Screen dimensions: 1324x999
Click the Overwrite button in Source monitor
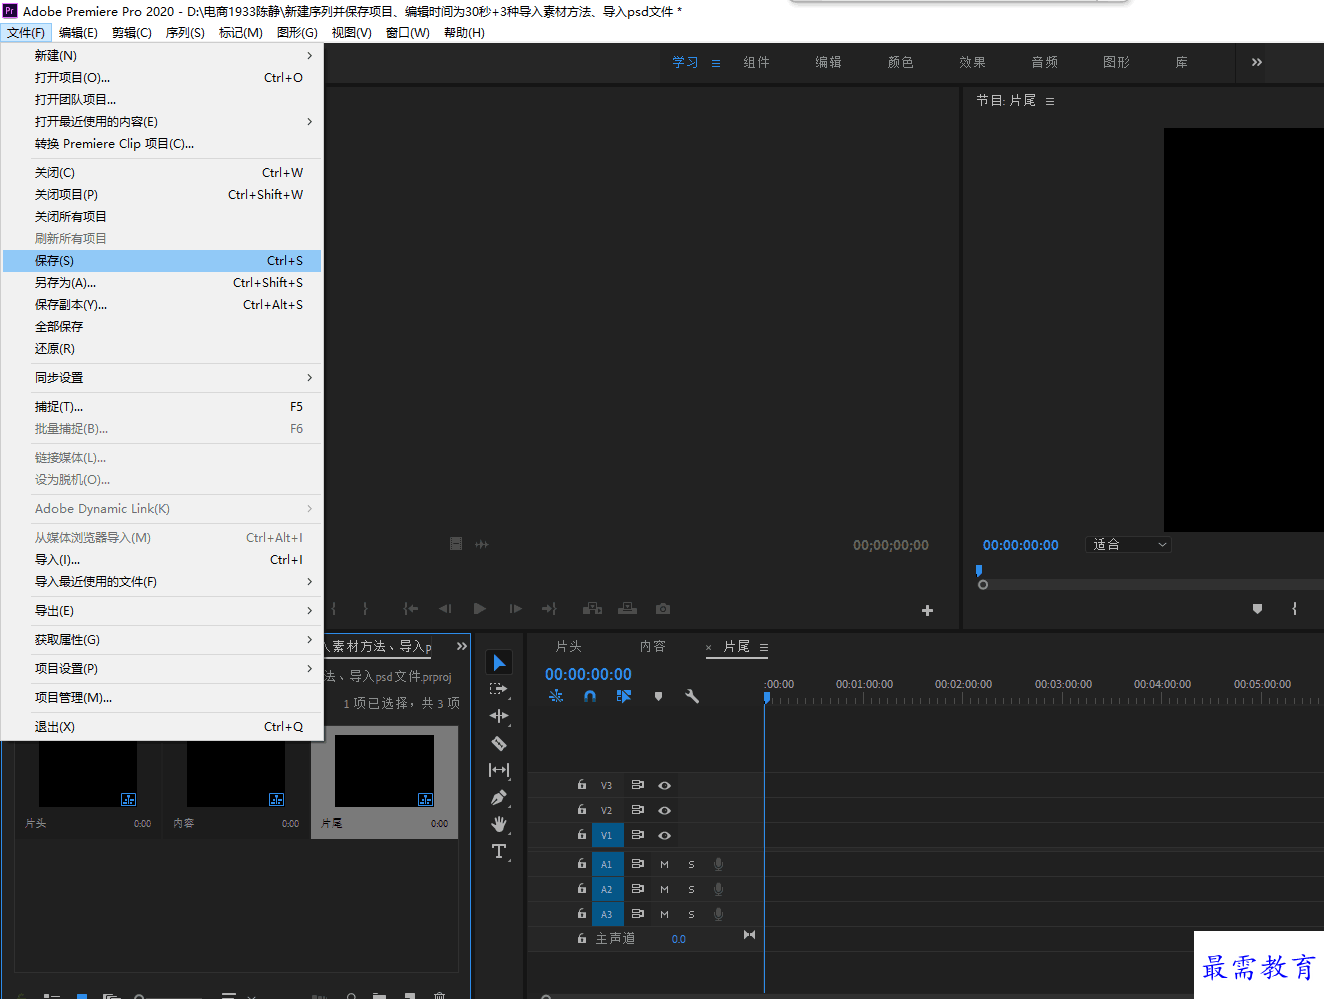click(627, 608)
